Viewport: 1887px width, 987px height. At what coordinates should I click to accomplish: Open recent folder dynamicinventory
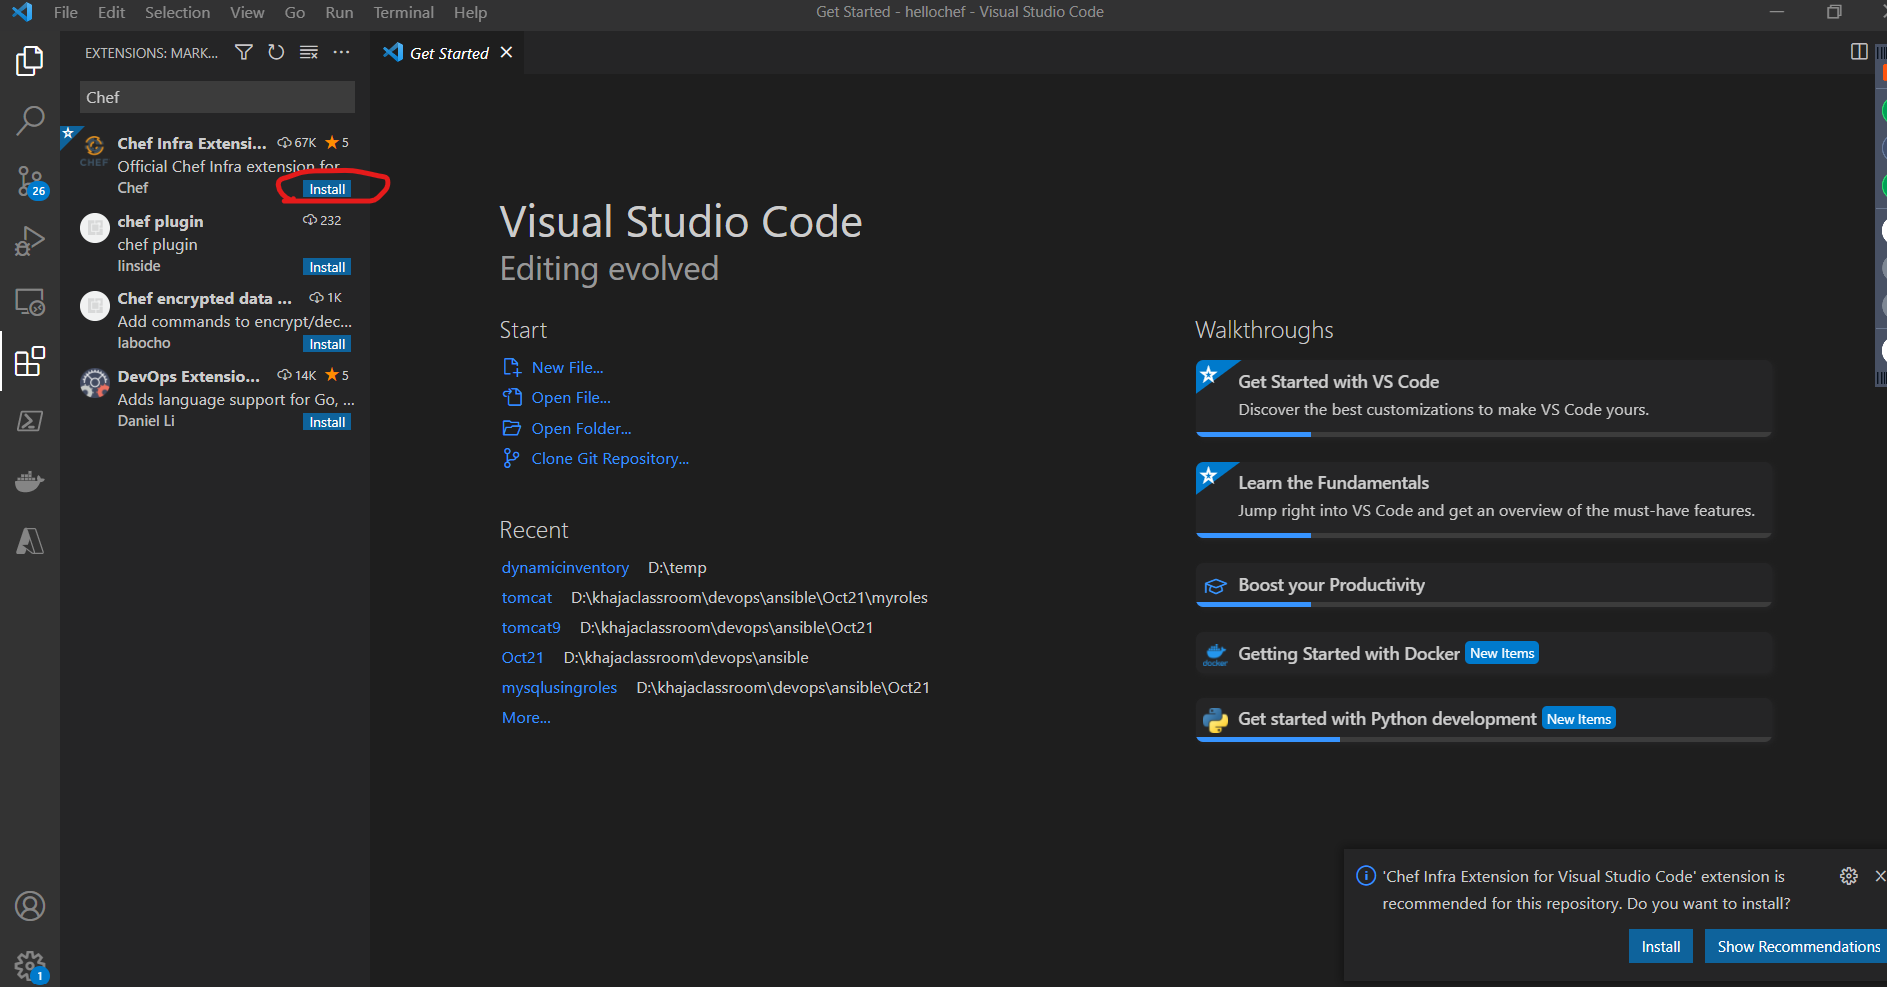click(565, 567)
